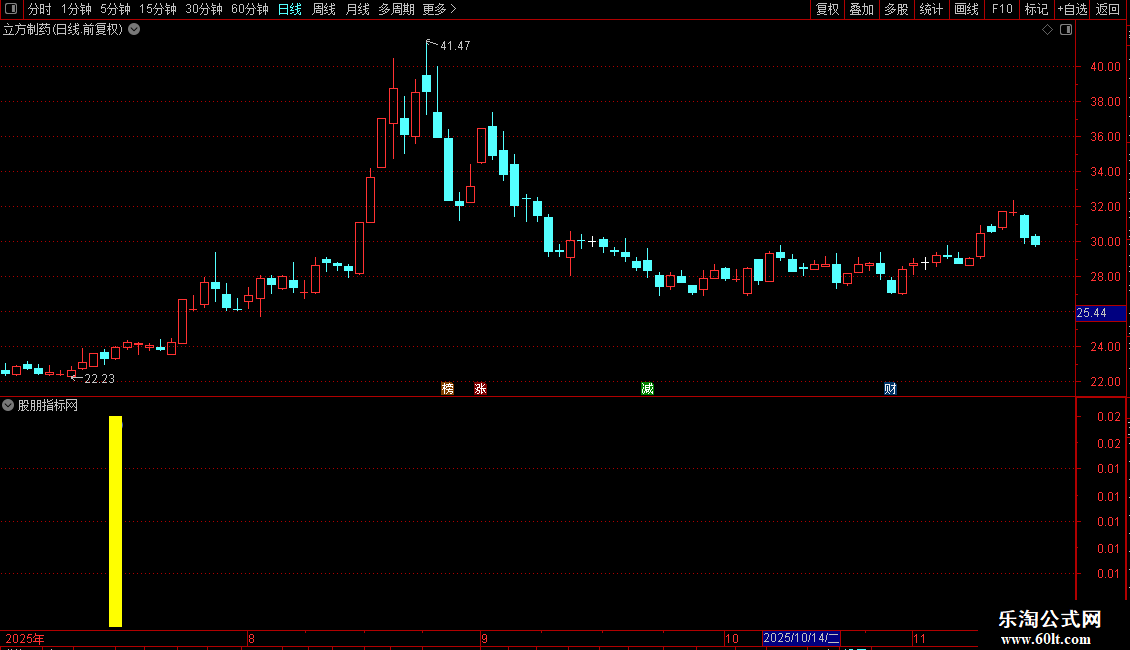Click the 财 event marker
Image resolution: width=1130 pixels, height=650 pixels.
890,388
